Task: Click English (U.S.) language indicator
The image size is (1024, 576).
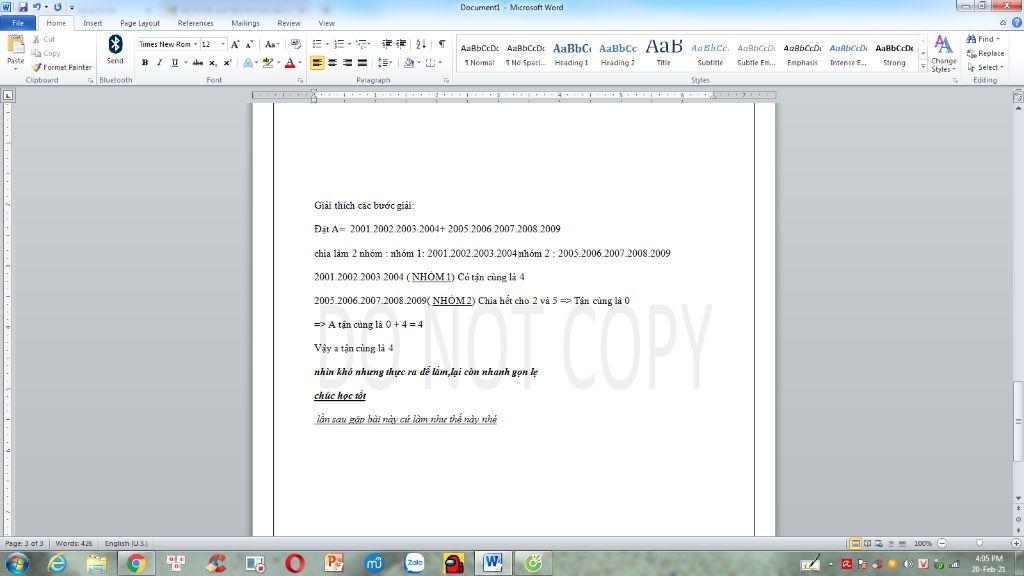Action: click(126, 543)
